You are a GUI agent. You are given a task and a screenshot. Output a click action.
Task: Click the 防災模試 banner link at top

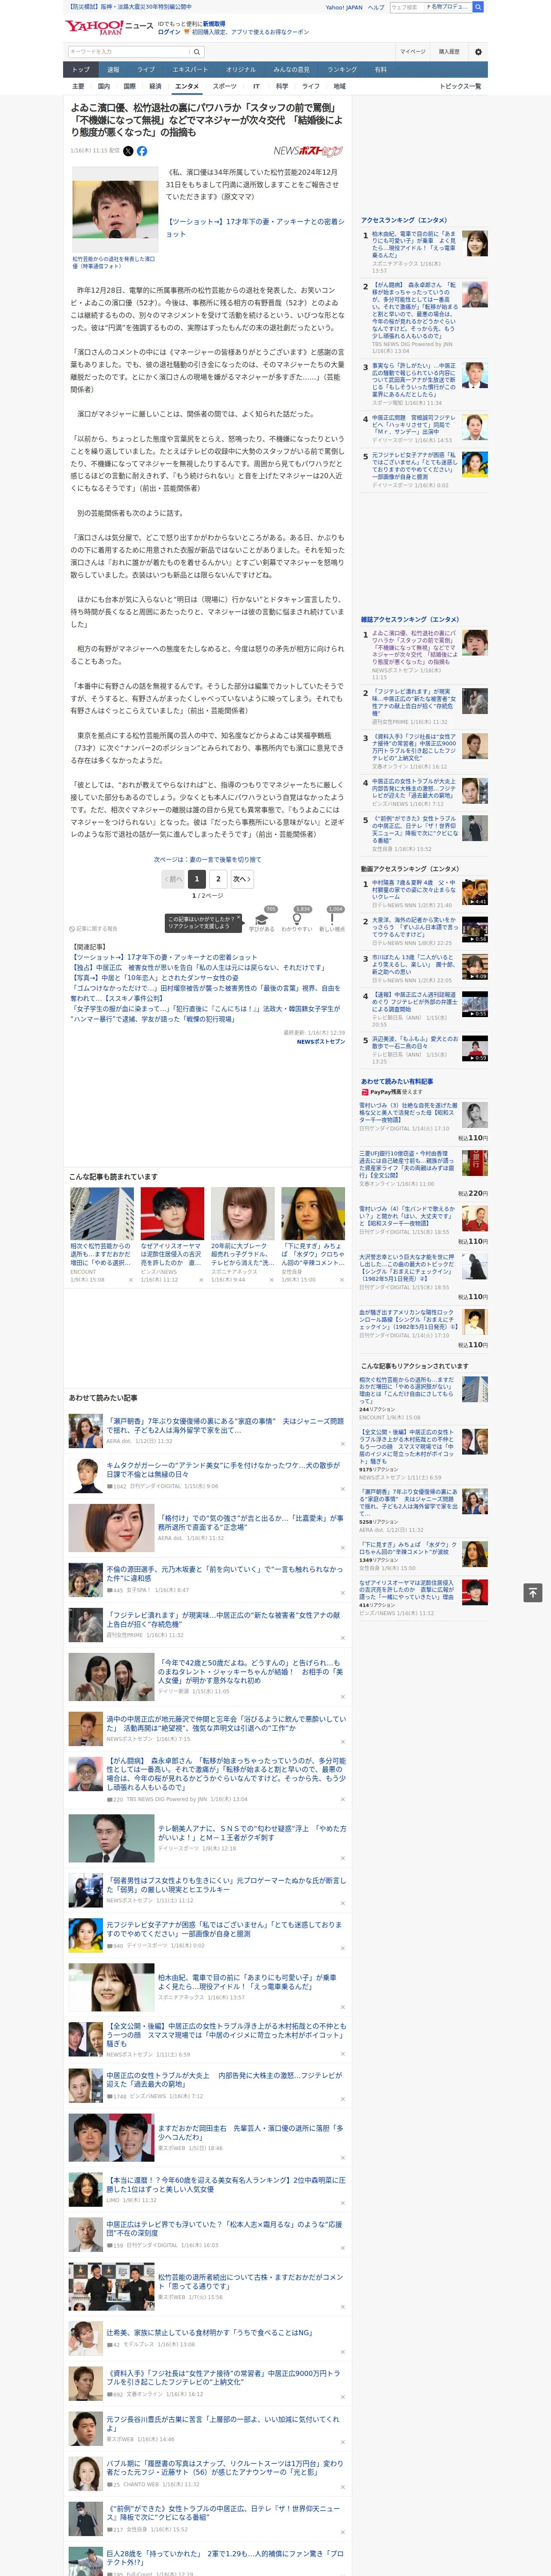pyautogui.click(x=130, y=7)
